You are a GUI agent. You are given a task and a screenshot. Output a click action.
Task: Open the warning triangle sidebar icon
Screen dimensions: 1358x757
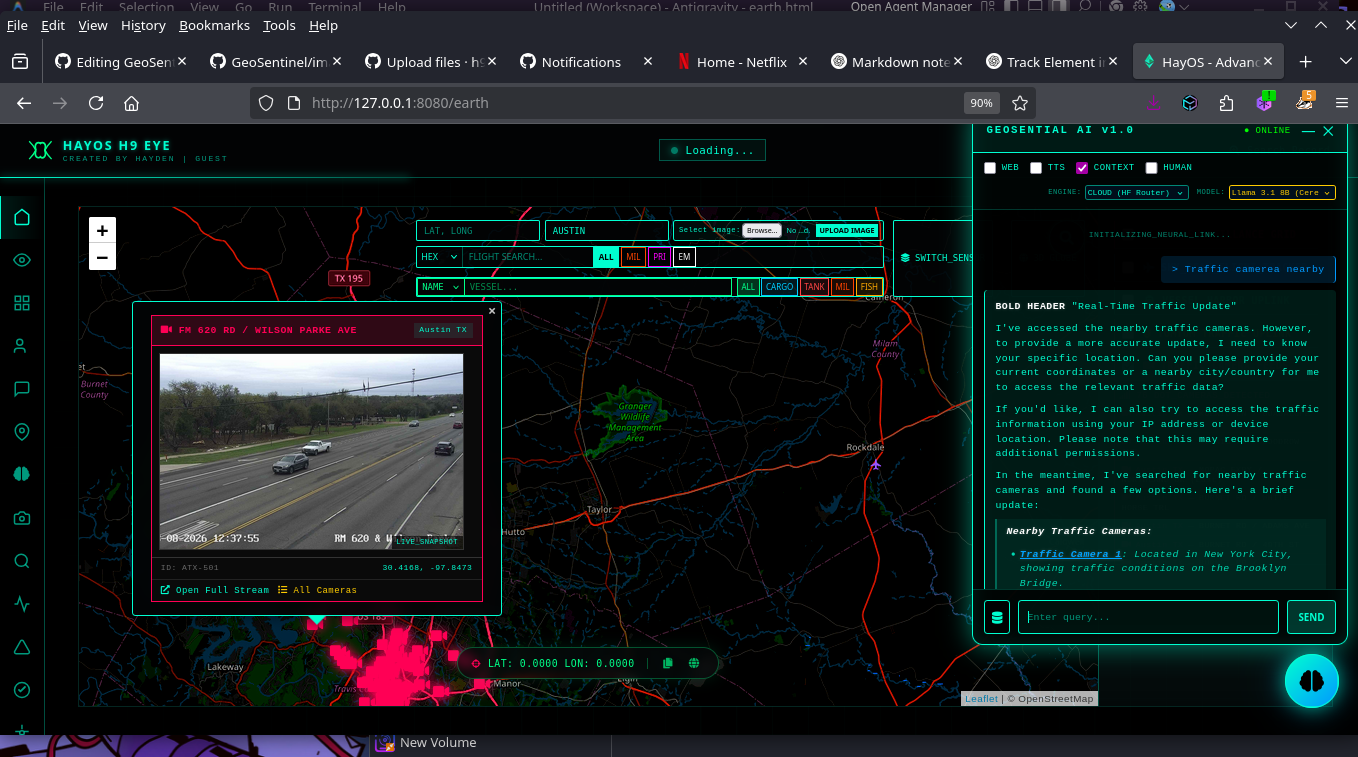(22, 647)
